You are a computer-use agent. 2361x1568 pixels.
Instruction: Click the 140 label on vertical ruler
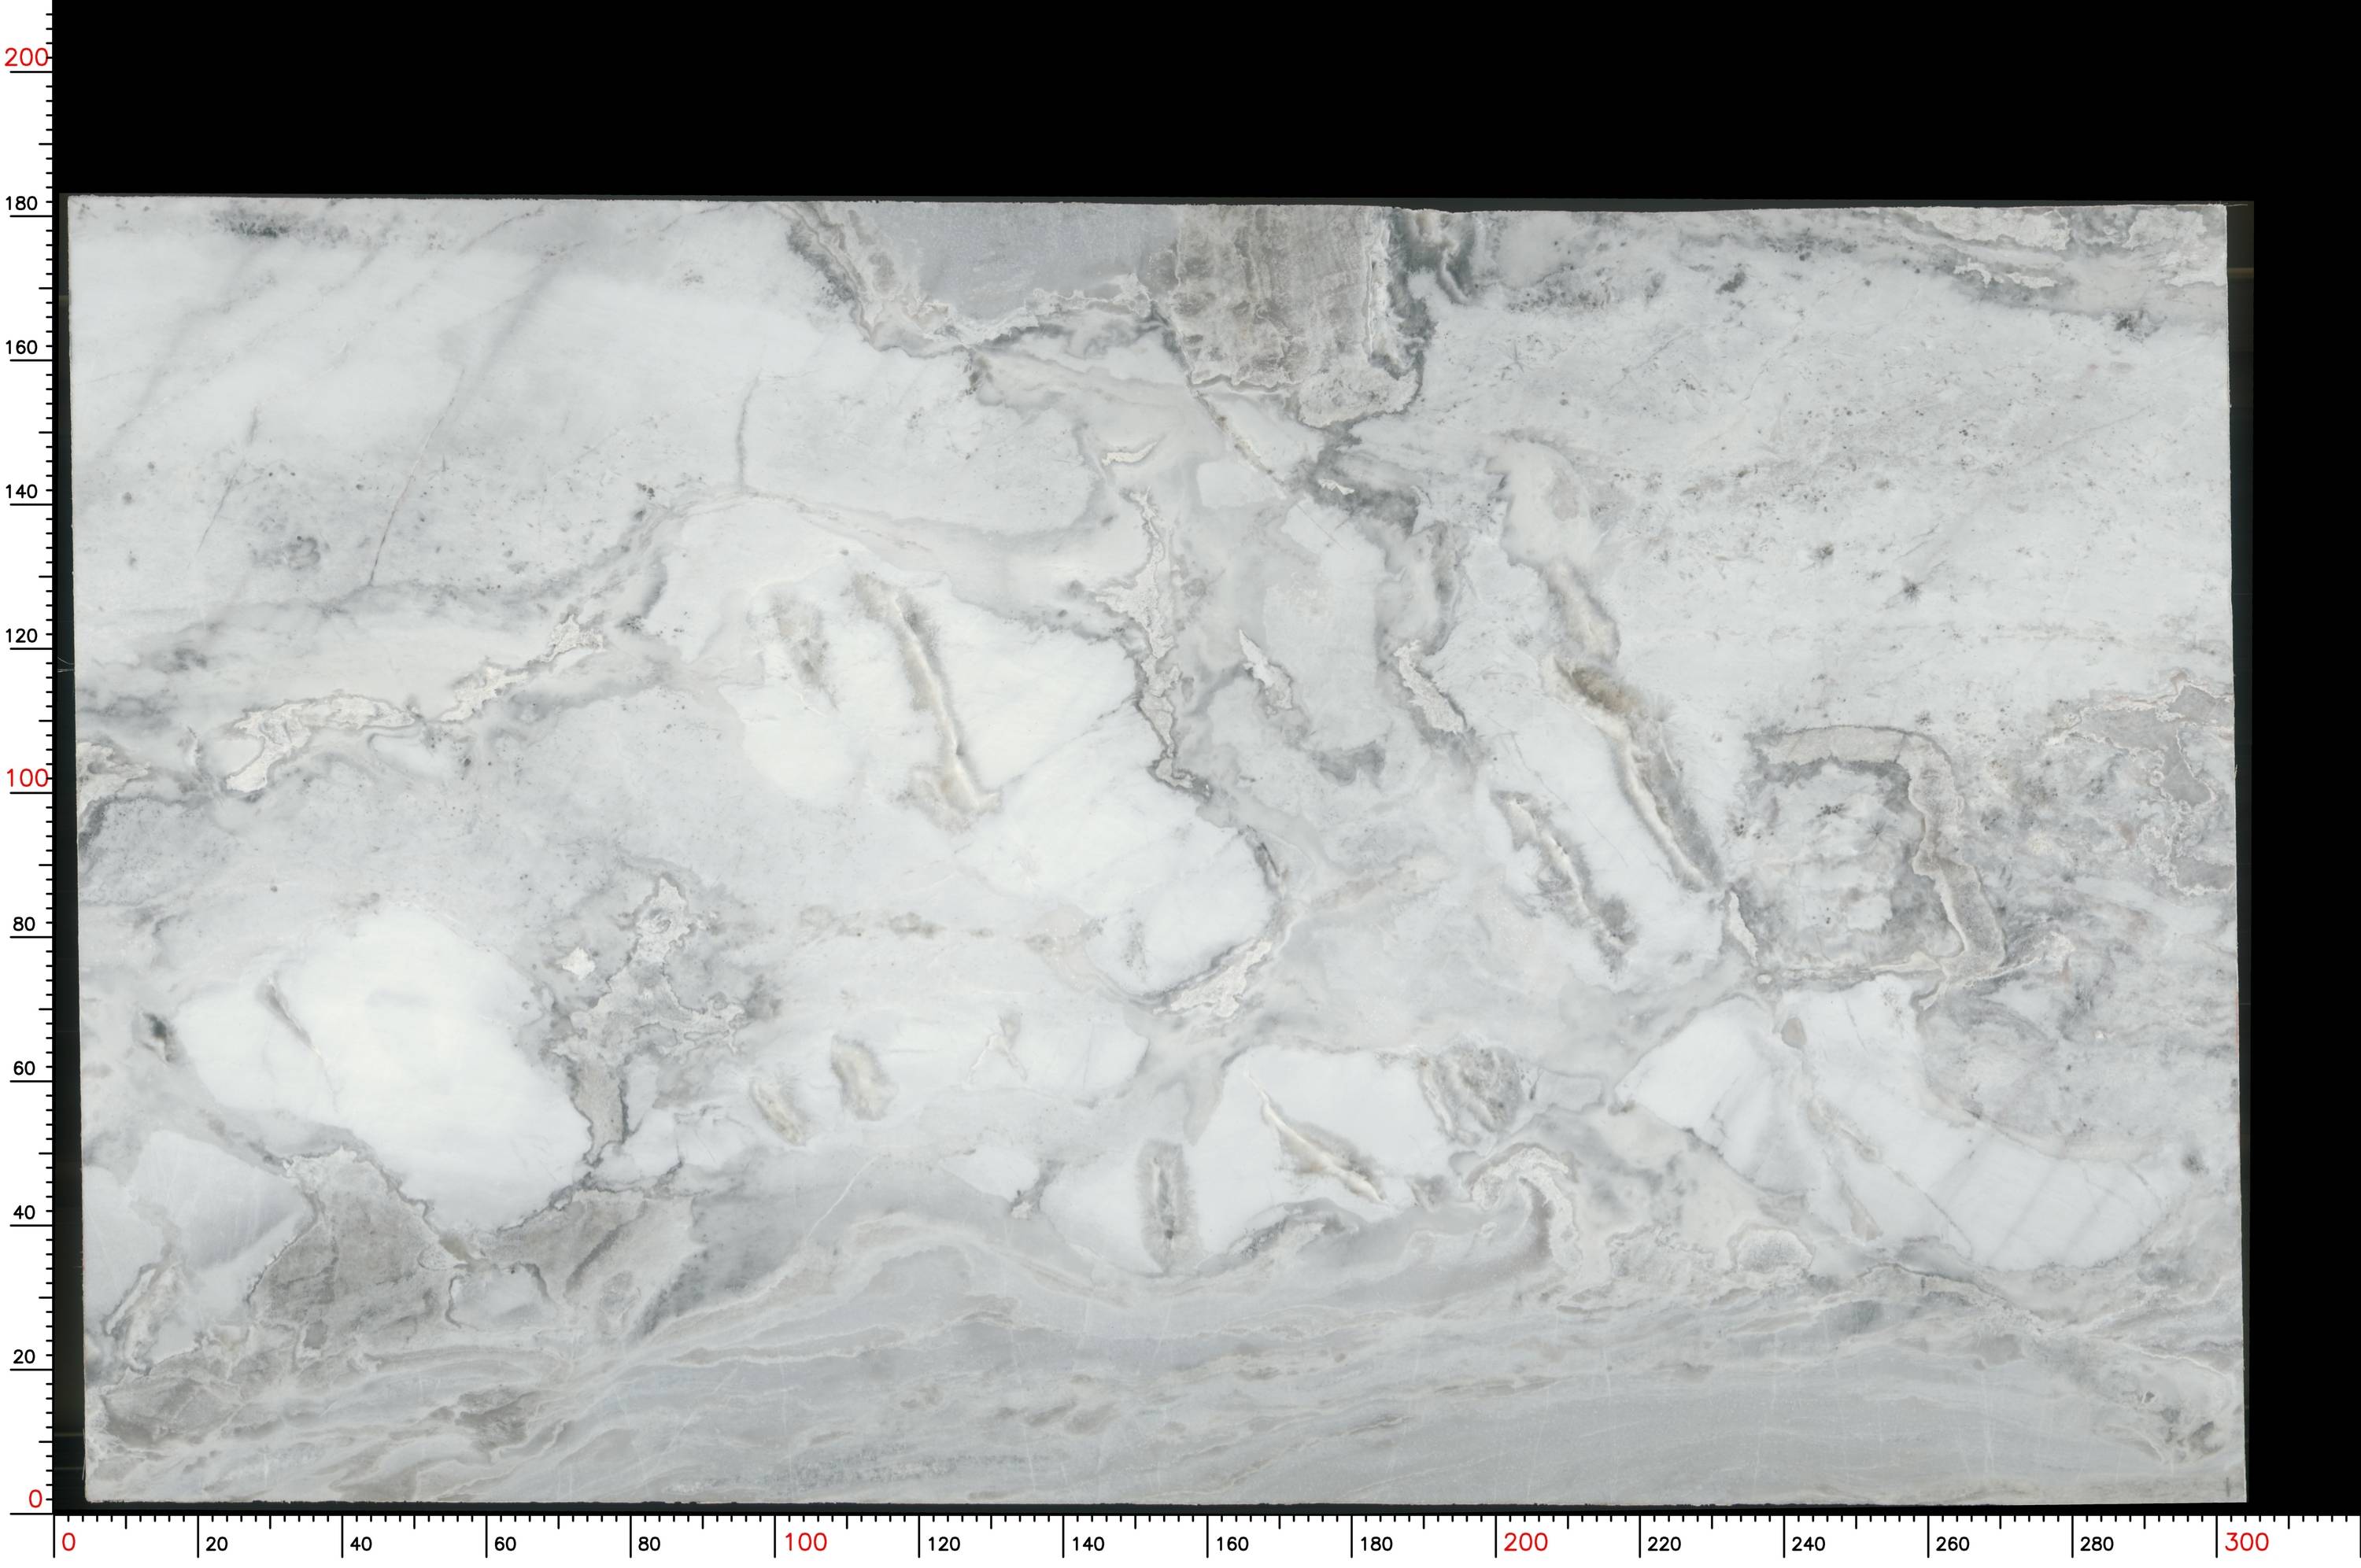click(x=22, y=491)
